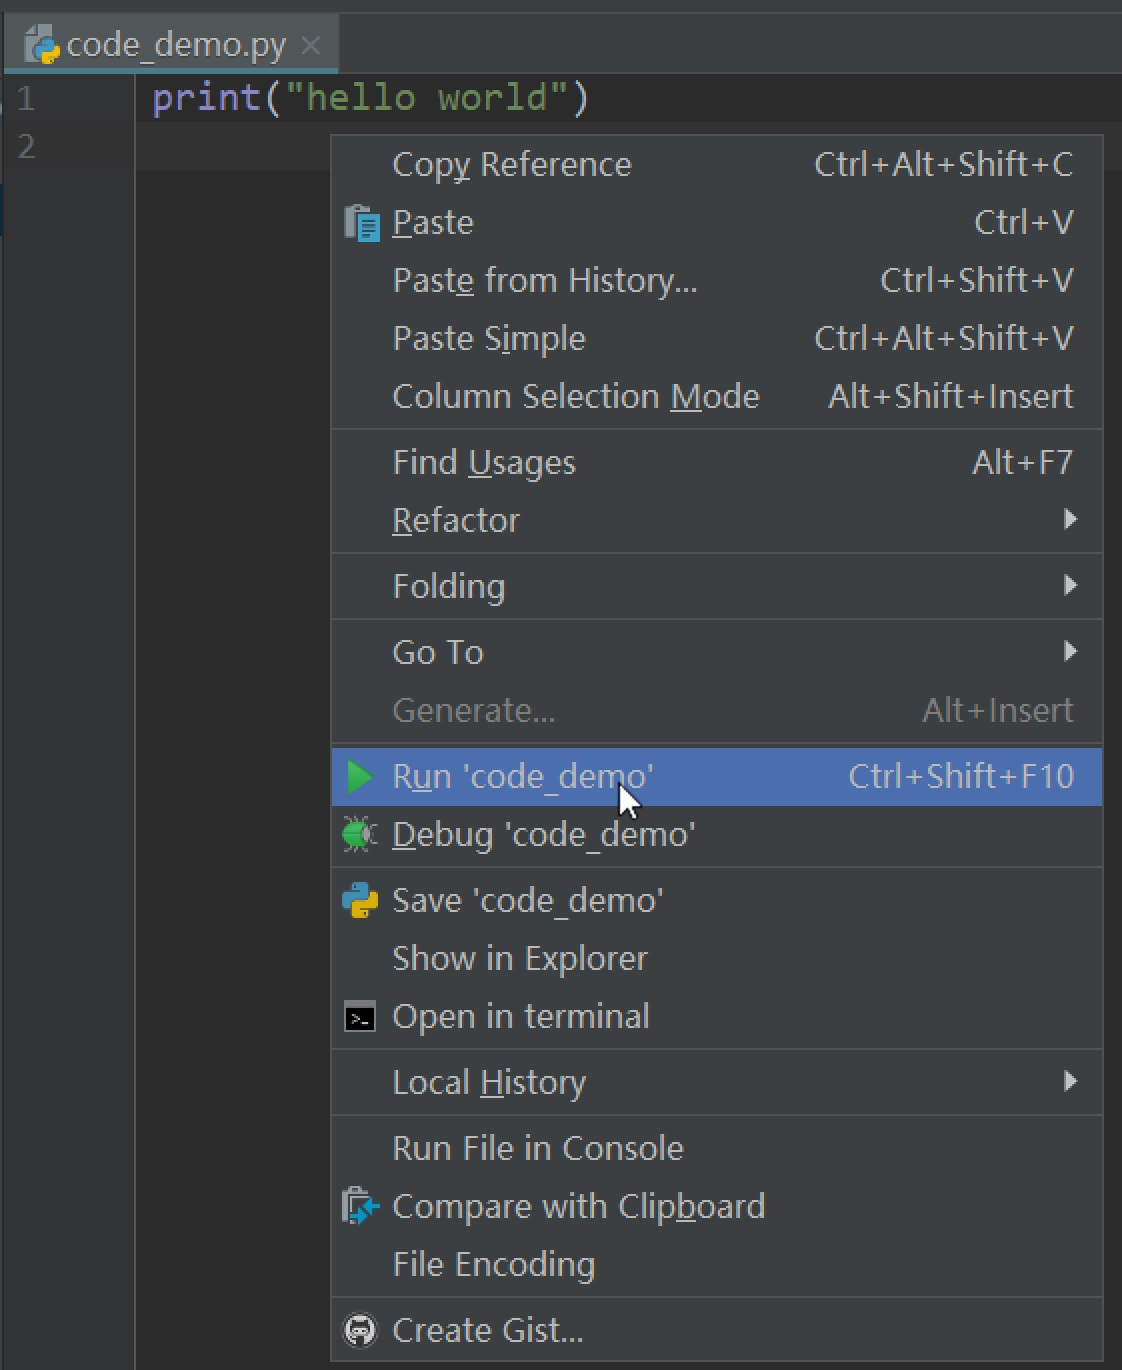Click the green Debug bug icon
The height and width of the screenshot is (1370, 1122).
tap(359, 834)
